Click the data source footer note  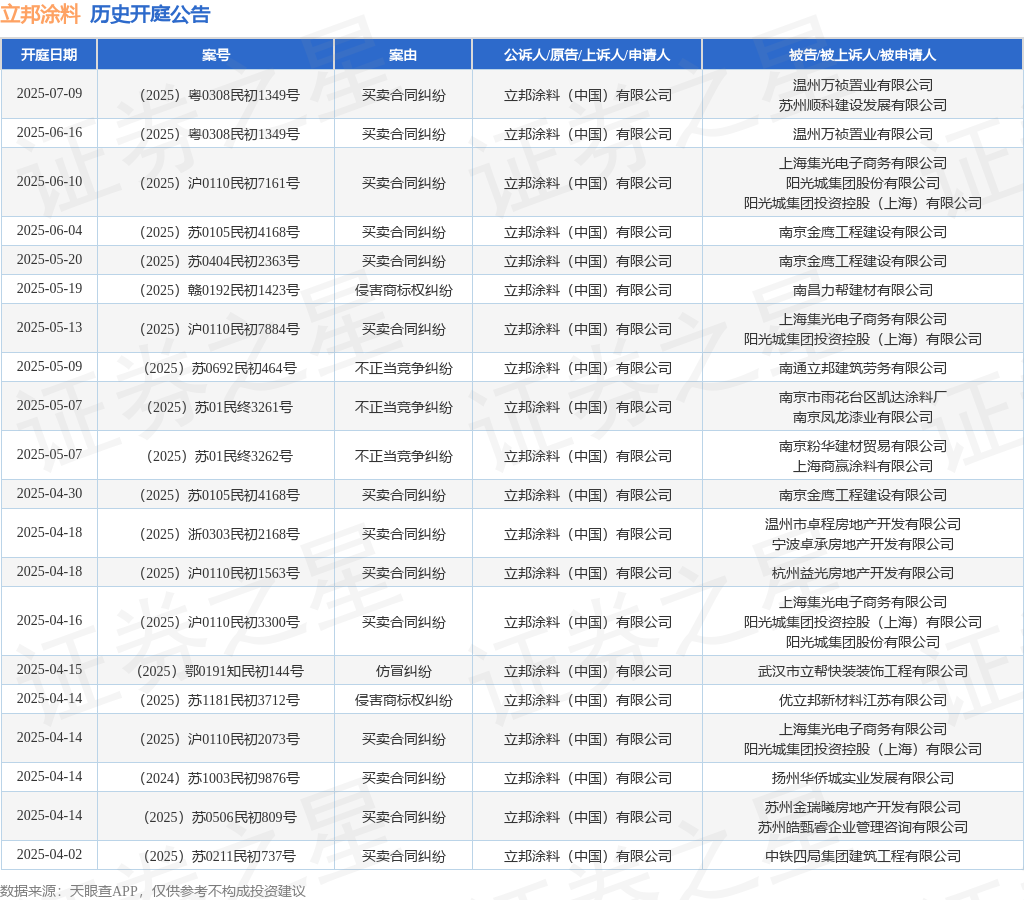(153, 891)
